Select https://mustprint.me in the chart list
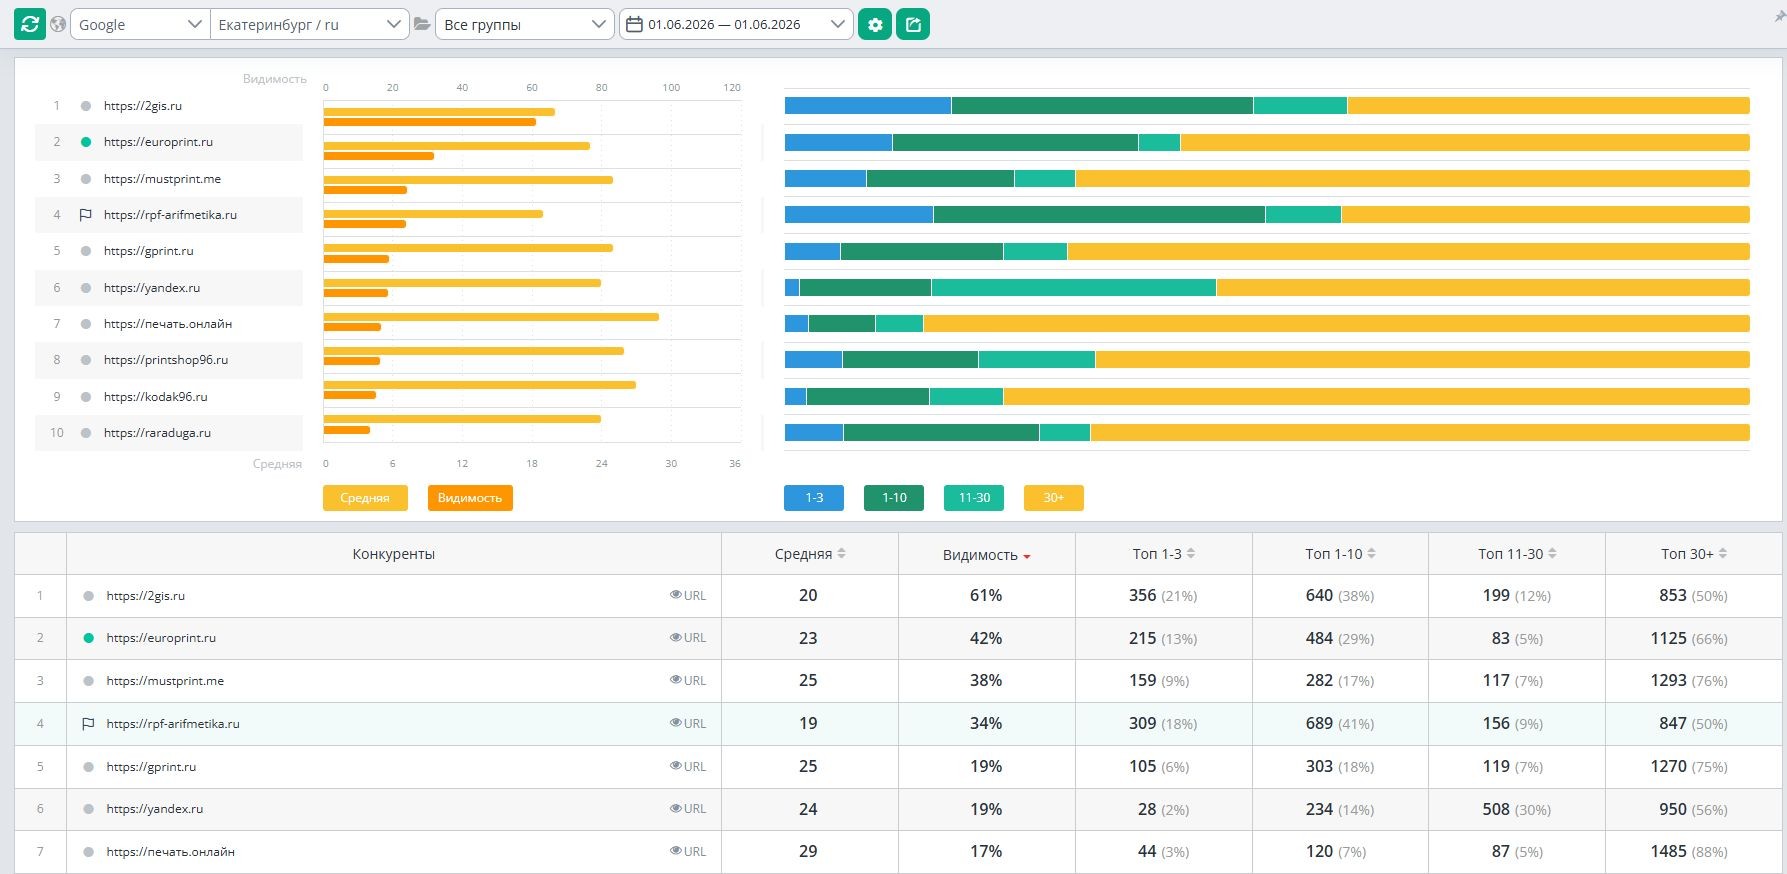Viewport: 1787px width, 874px height. tap(162, 179)
